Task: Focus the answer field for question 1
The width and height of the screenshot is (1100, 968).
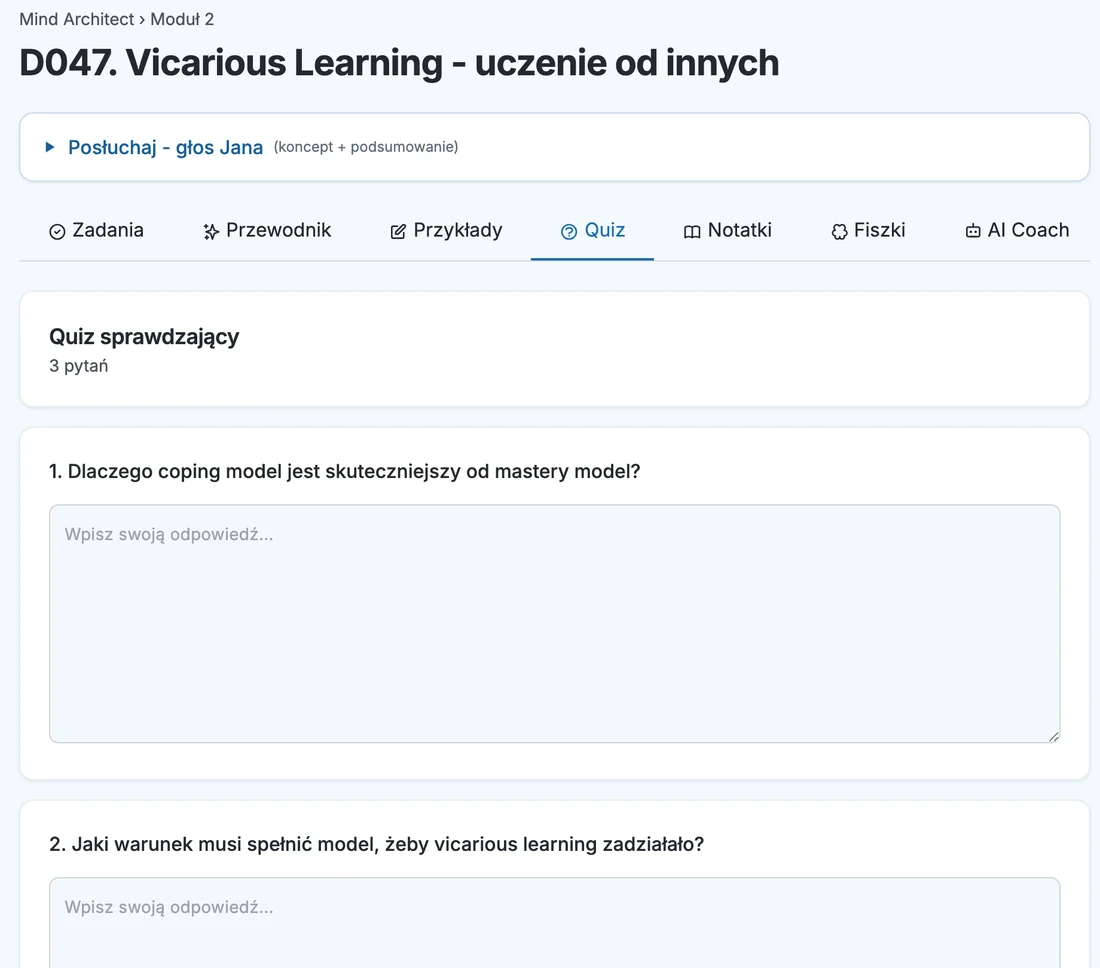Action: (554, 624)
